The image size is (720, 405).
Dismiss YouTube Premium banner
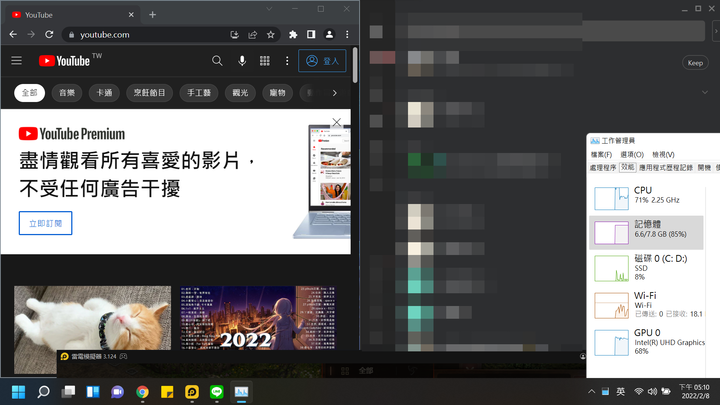337,122
